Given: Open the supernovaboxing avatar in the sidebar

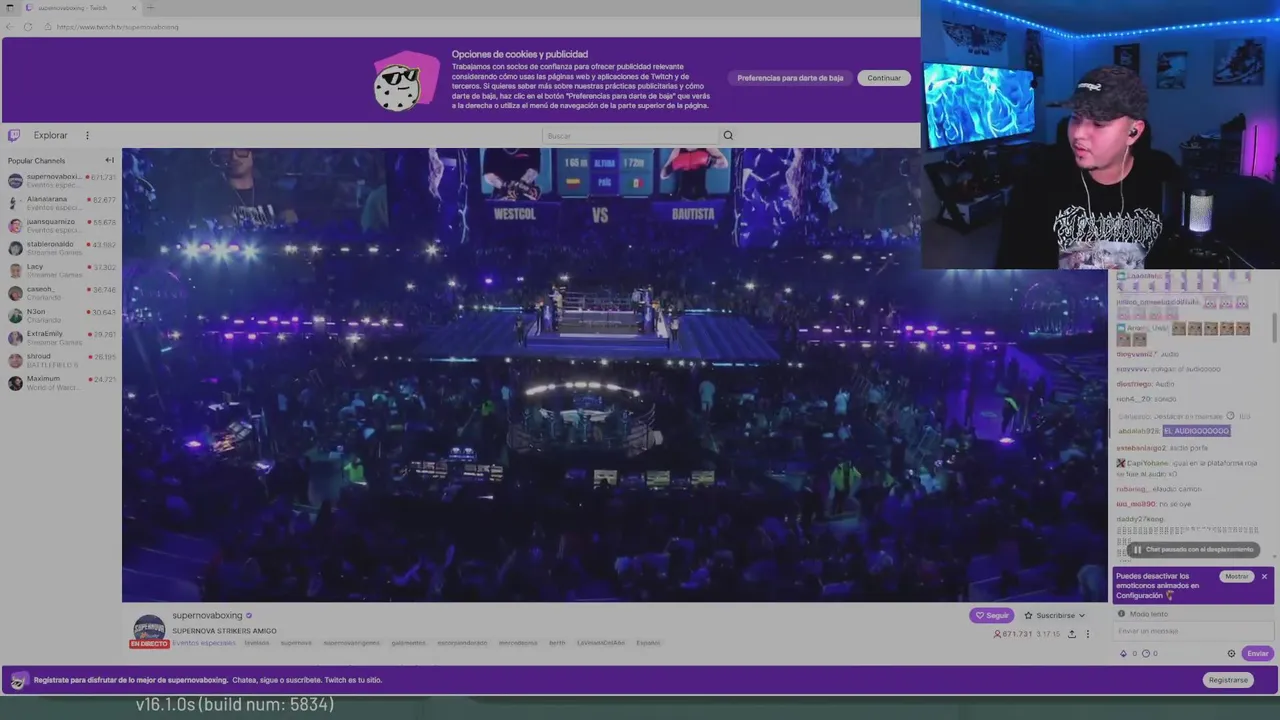Looking at the screenshot, I should [x=15, y=181].
